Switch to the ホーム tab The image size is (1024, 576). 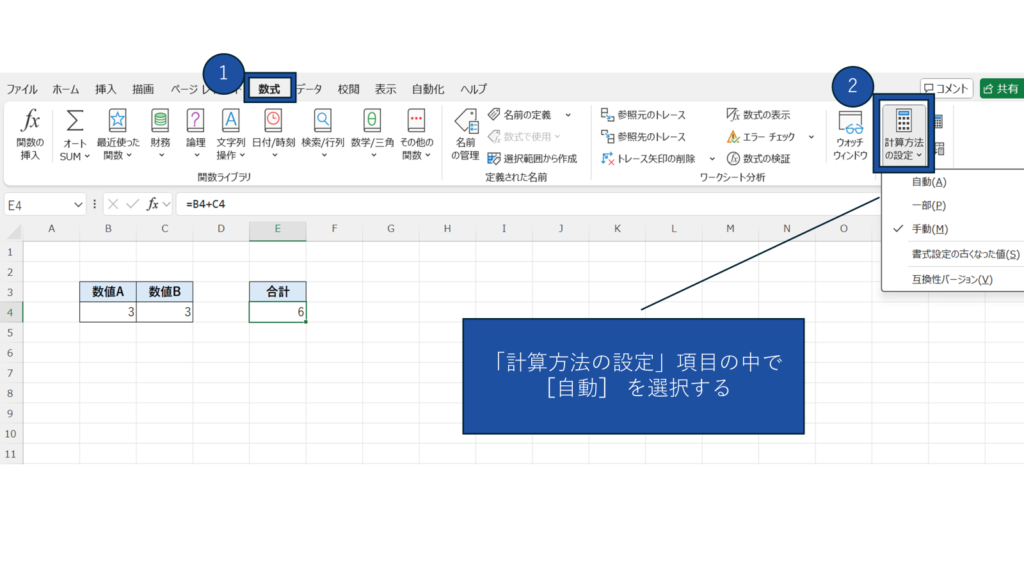click(65, 89)
